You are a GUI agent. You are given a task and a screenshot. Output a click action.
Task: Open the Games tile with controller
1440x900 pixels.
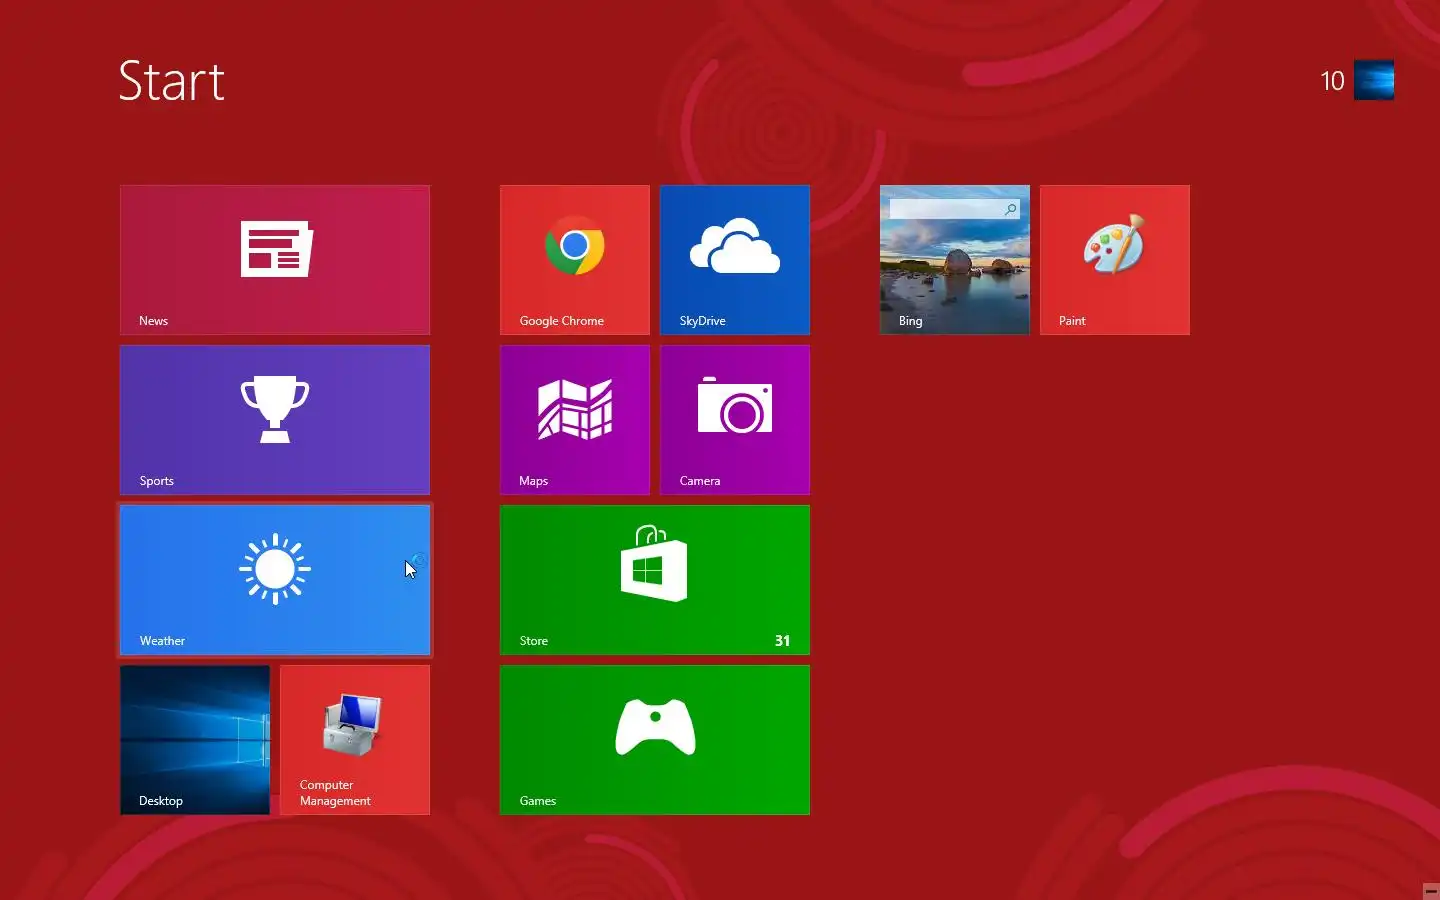point(655,740)
